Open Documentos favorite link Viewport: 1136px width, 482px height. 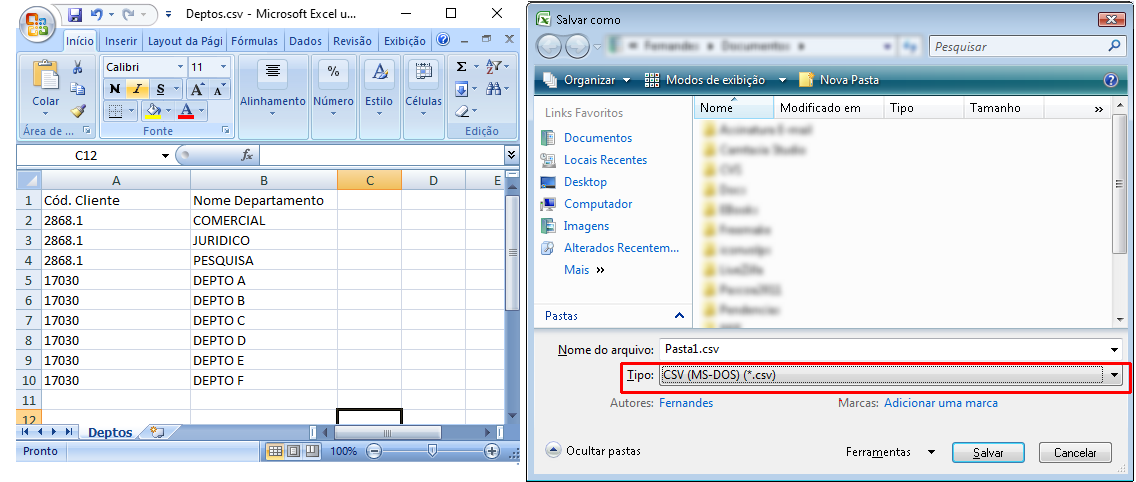(598, 138)
